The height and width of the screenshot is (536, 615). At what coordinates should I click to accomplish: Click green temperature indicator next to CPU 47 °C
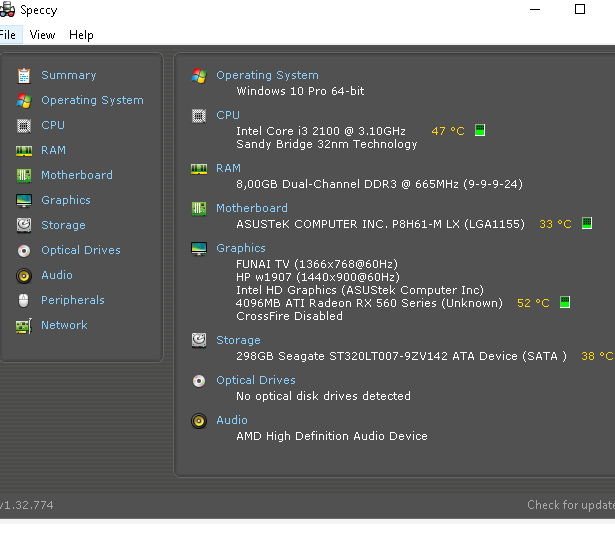click(x=480, y=130)
